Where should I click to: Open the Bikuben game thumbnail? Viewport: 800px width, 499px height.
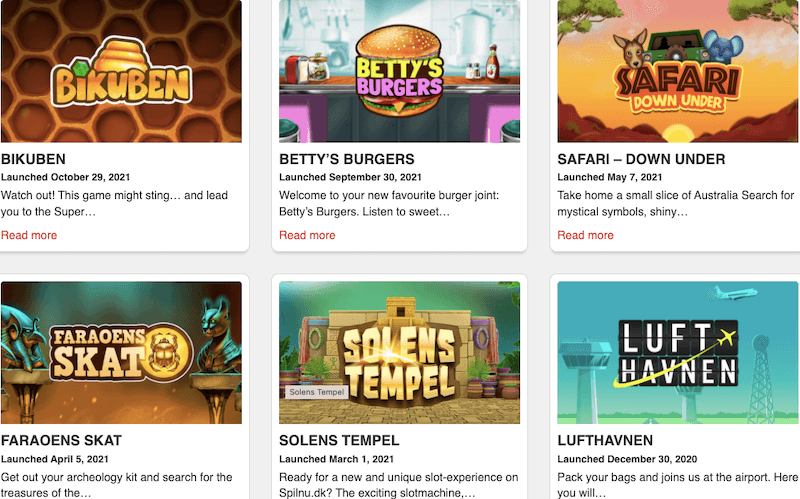[x=121, y=71]
